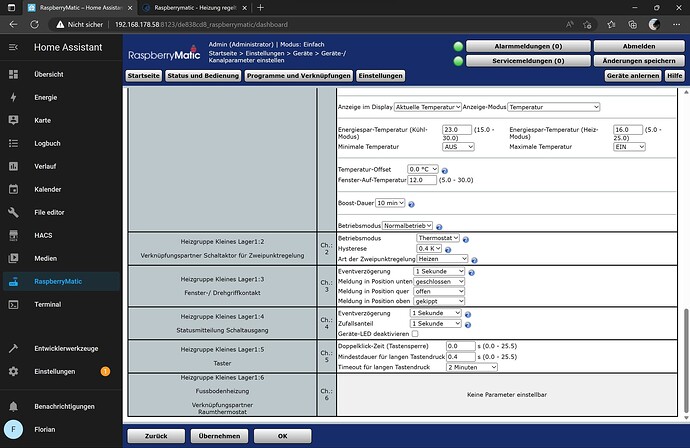Toggle Geräte-LED deaktivieren checkbox
The height and width of the screenshot is (448, 690).
(415, 334)
